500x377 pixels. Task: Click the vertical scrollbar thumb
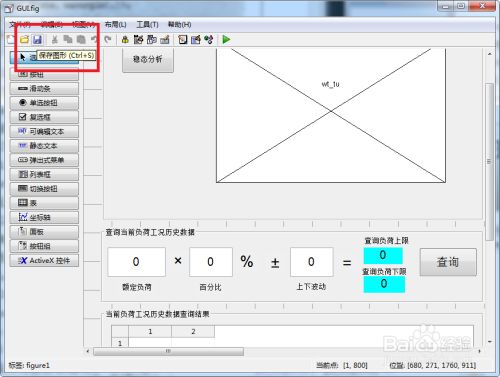tap(489, 161)
